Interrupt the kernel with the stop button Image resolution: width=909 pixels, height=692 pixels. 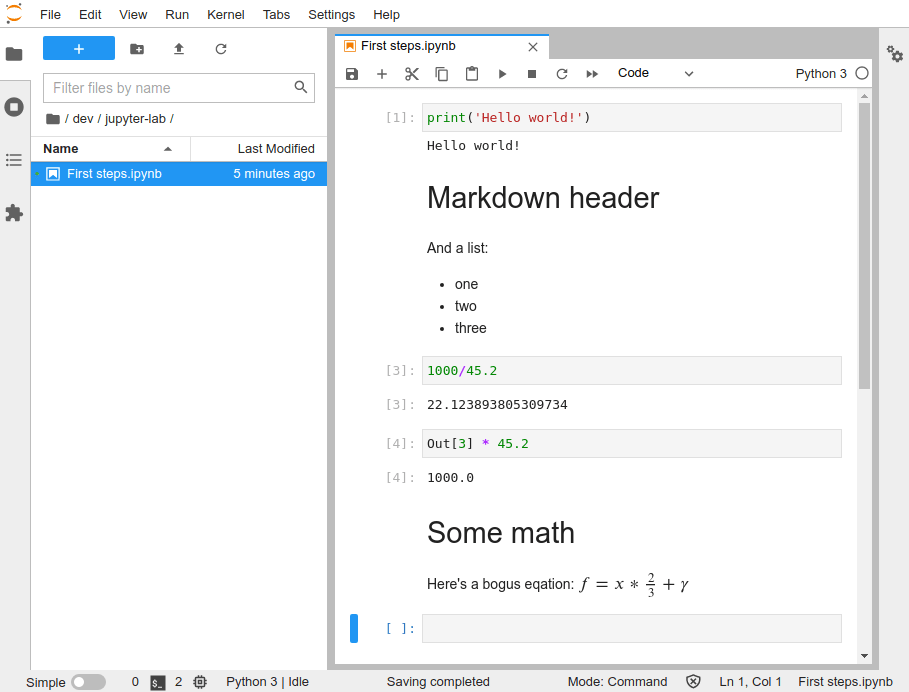pos(532,74)
